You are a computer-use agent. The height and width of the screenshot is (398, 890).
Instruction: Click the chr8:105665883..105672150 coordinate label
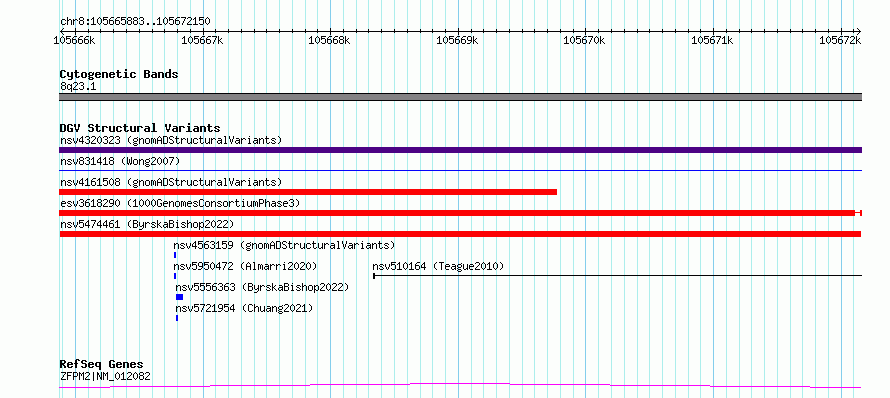tap(135, 22)
